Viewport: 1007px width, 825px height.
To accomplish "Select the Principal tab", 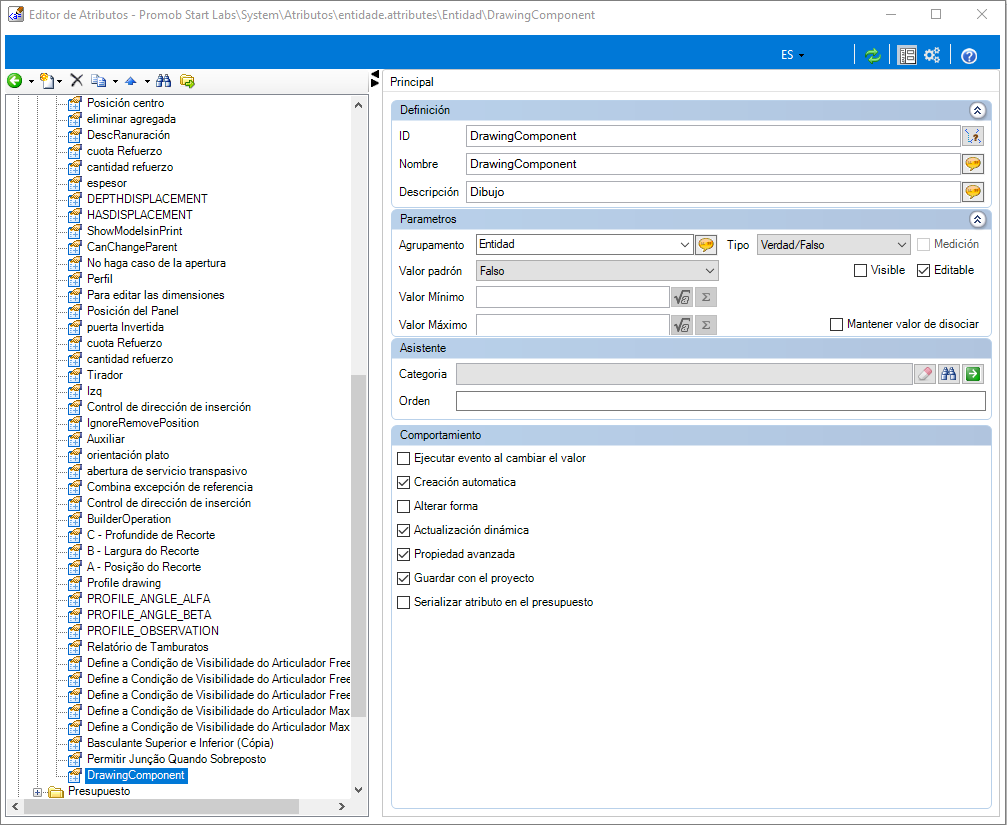I will point(412,82).
